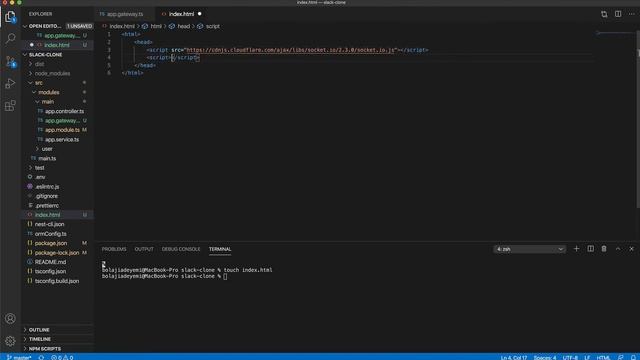This screenshot has width=640, height=360.
Task: Open Source Control view in activity bar
Action: pos(10,61)
